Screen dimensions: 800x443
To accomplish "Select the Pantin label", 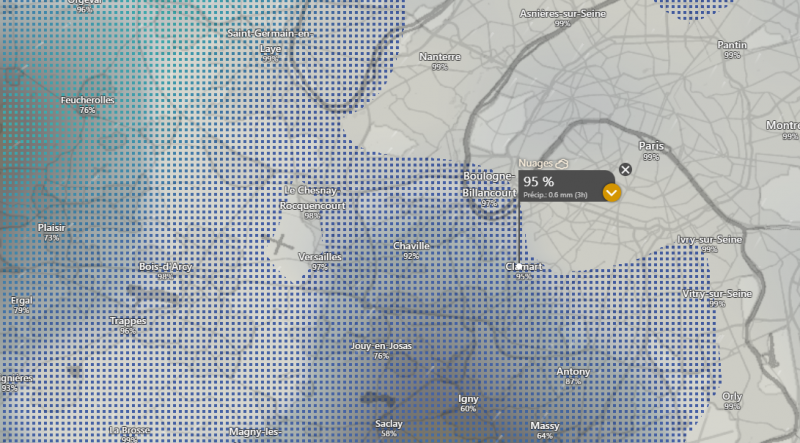I will [x=732, y=45].
